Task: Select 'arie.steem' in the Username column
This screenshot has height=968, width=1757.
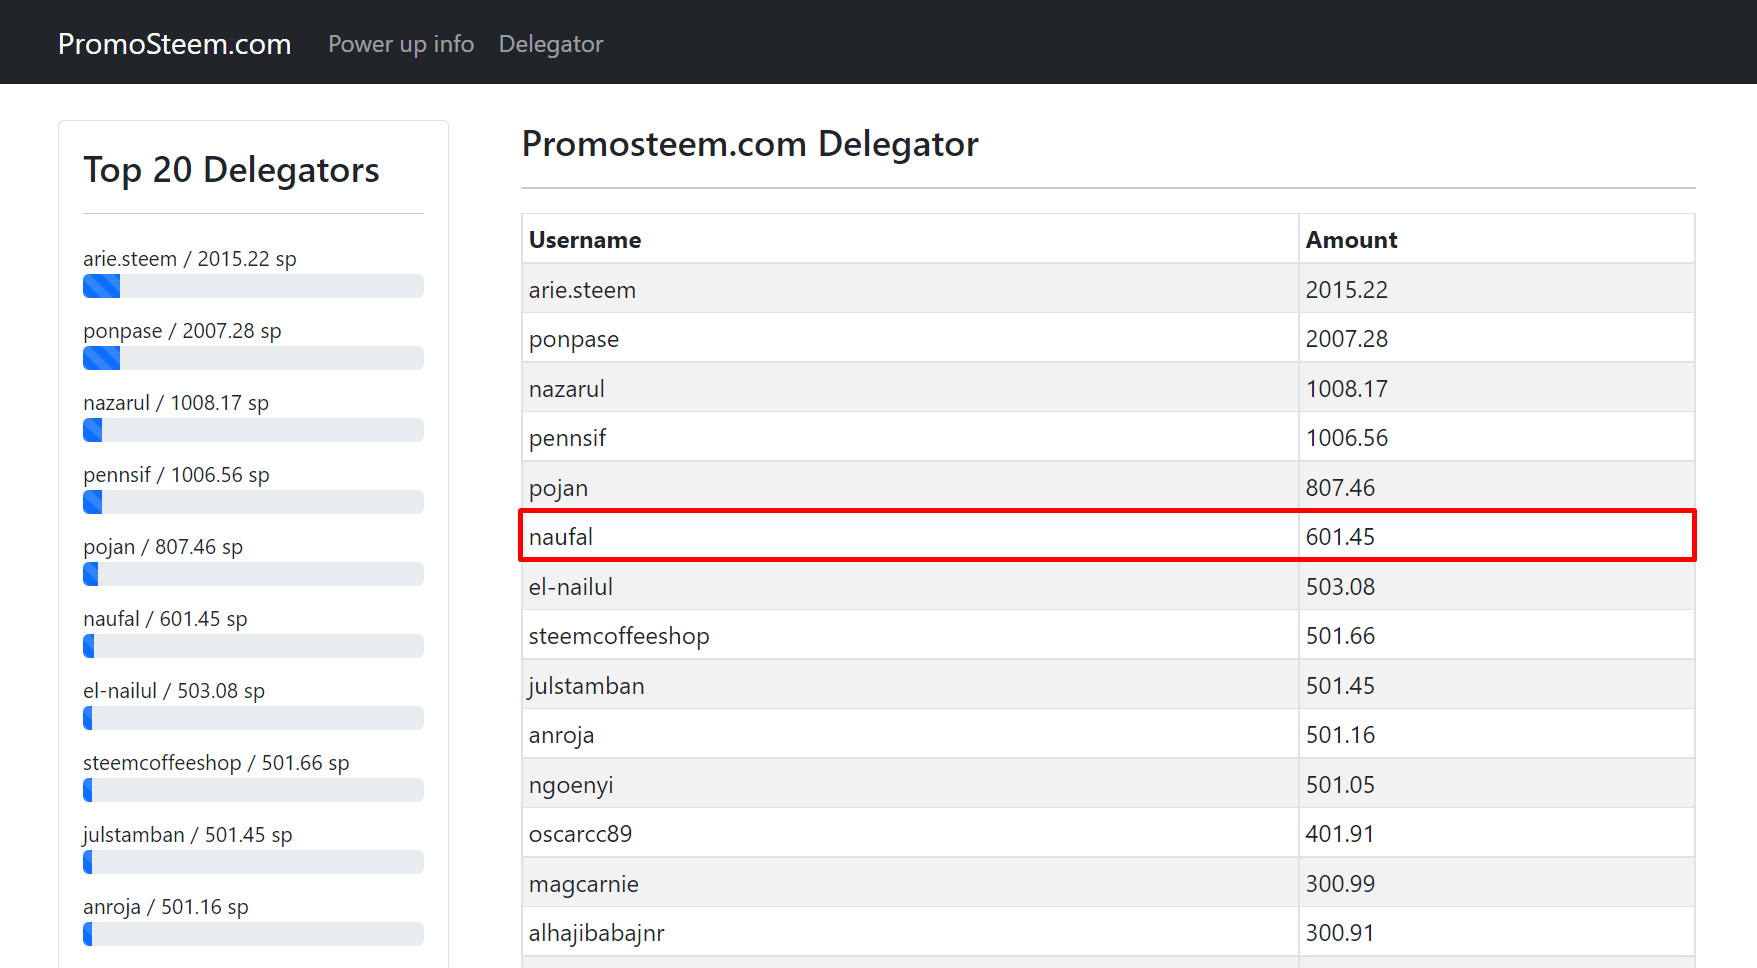Action: pyautogui.click(x=910, y=289)
